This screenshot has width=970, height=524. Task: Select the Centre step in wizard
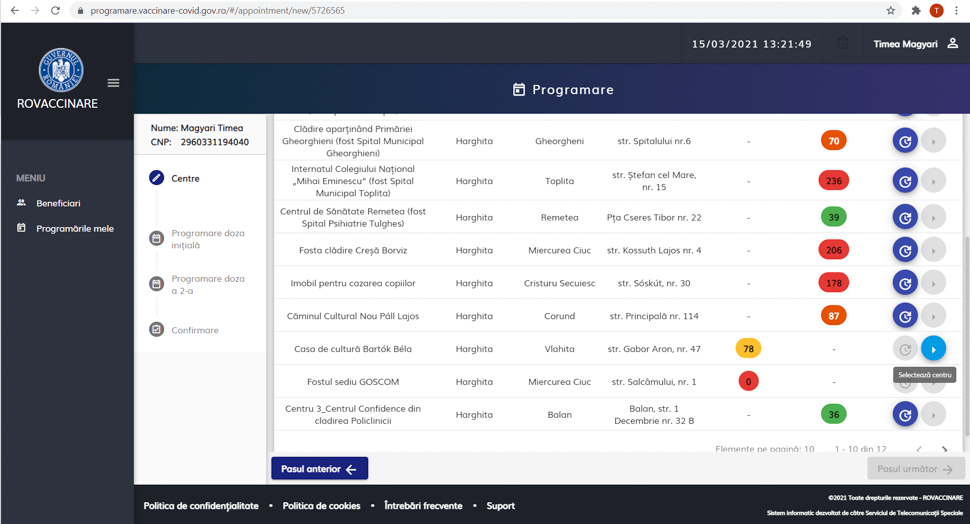tap(185, 178)
